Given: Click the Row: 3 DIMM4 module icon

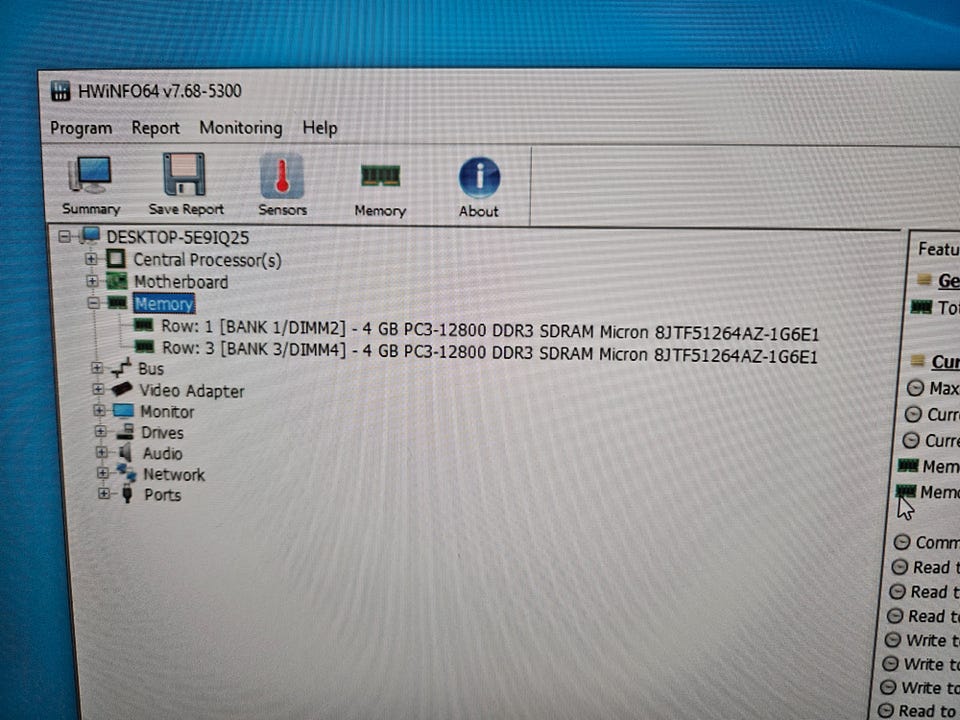Looking at the screenshot, I should click(144, 347).
